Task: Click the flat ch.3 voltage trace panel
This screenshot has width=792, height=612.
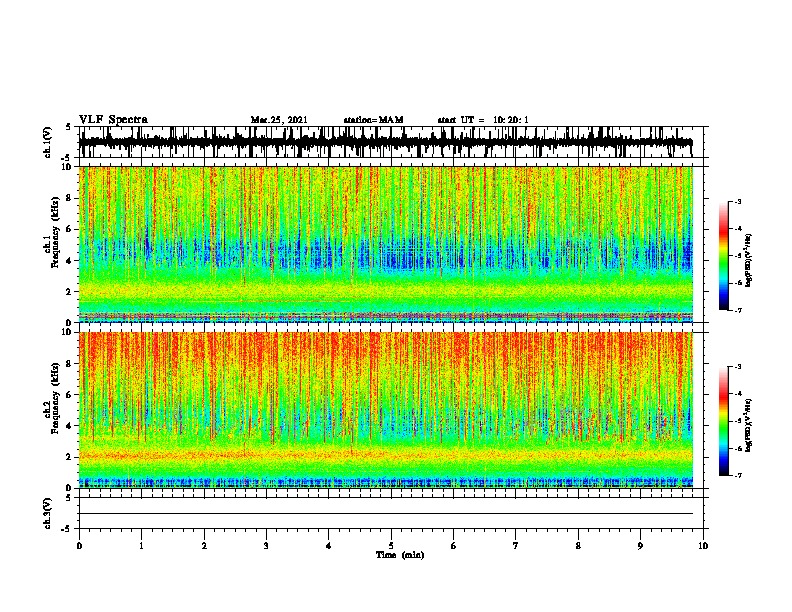Action: coord(391,513)
